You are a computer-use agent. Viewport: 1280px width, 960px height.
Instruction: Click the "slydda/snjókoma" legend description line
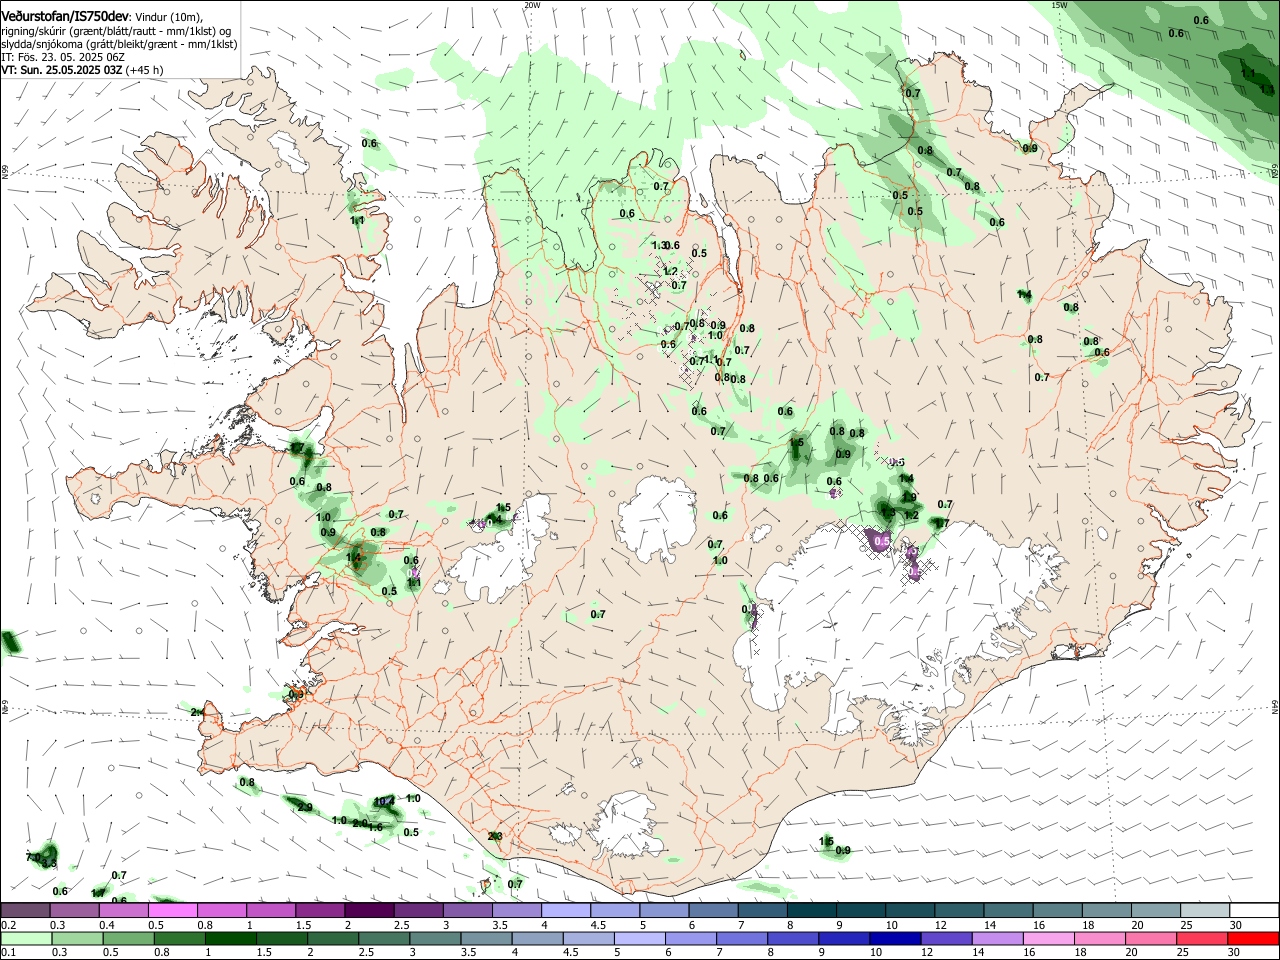[x=119, y=44]
